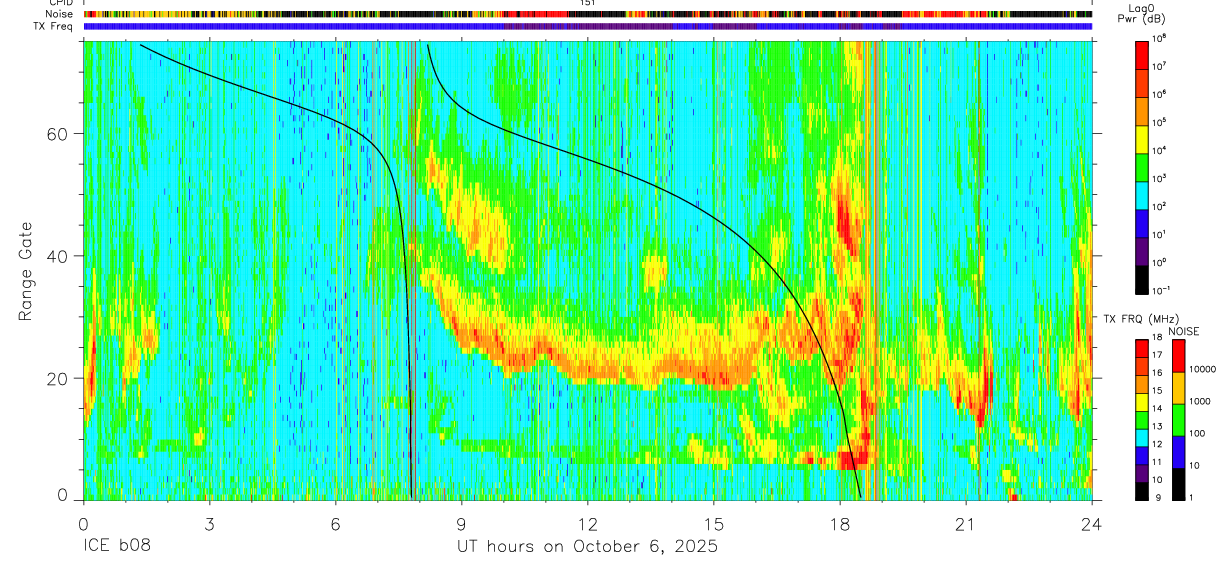Click the blue TX Freq strip above the plot
Image resolution: width=1228 pixels, height=567 pixels.
(x=587, y=27)
